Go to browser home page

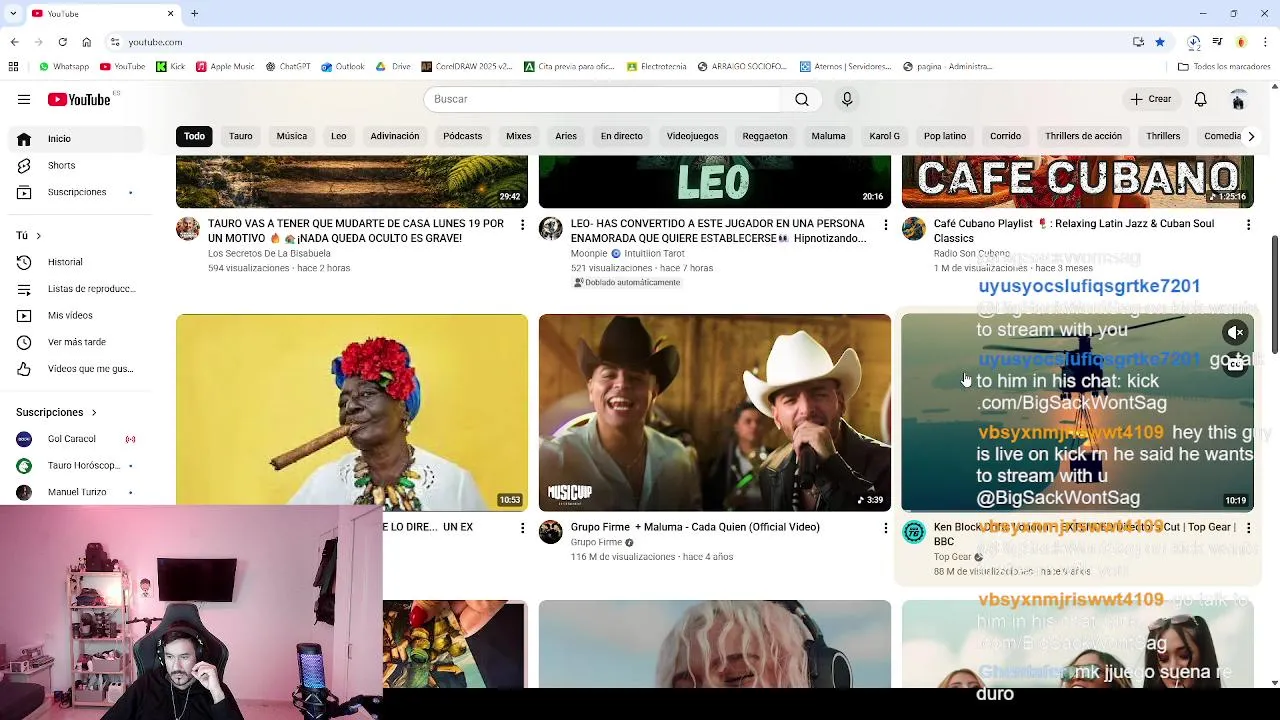coord(86,42)
